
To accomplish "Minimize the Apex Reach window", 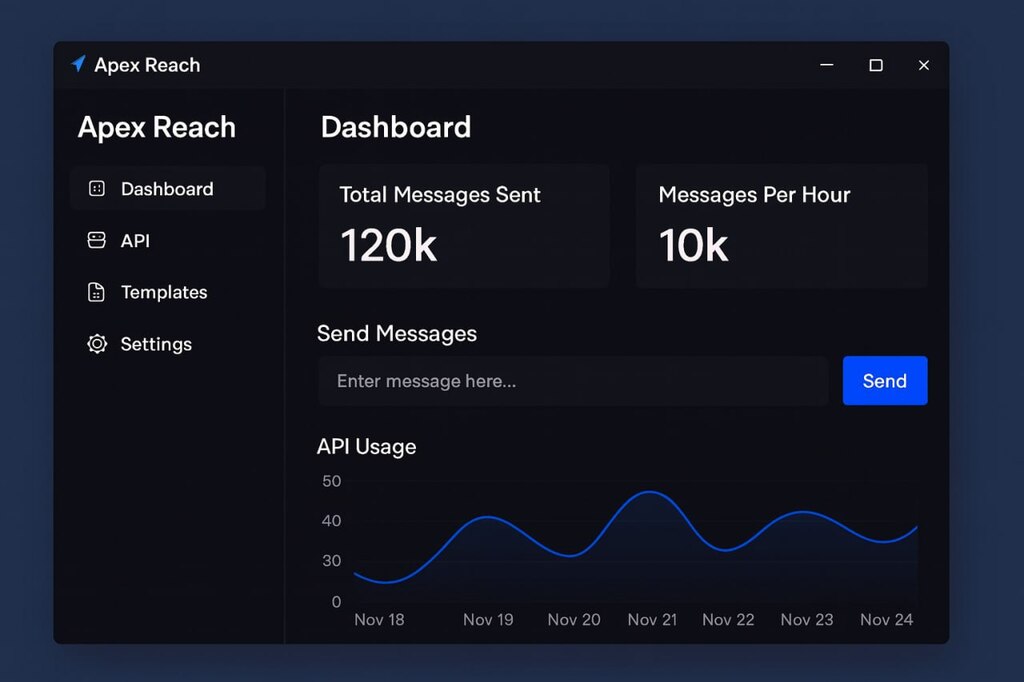I will (x=827, y=65).
